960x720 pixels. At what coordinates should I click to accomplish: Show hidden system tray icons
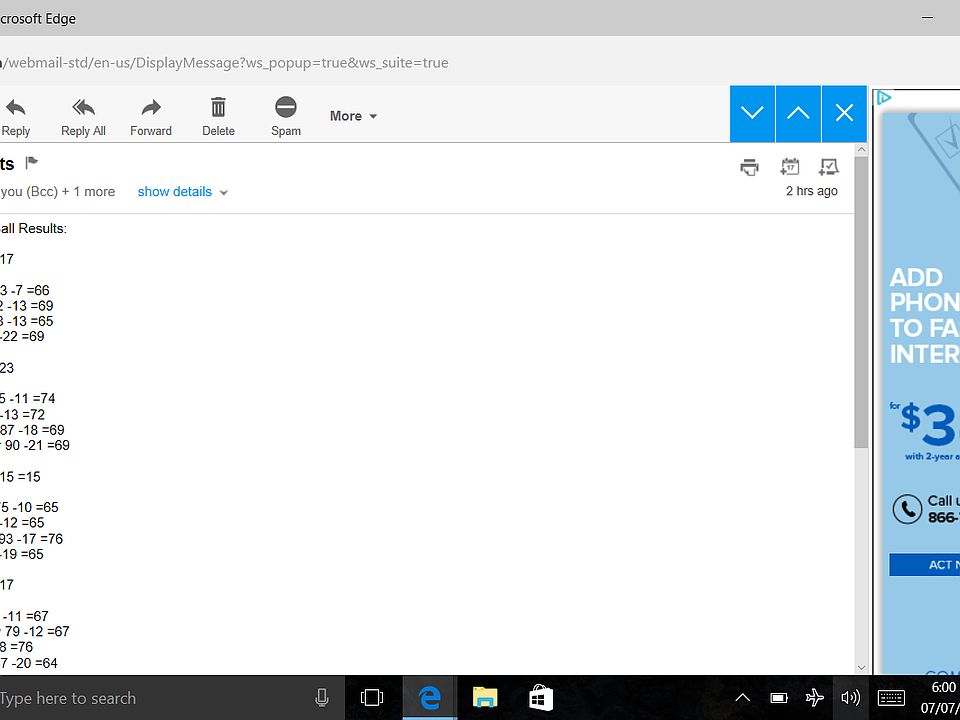[742, 698]
